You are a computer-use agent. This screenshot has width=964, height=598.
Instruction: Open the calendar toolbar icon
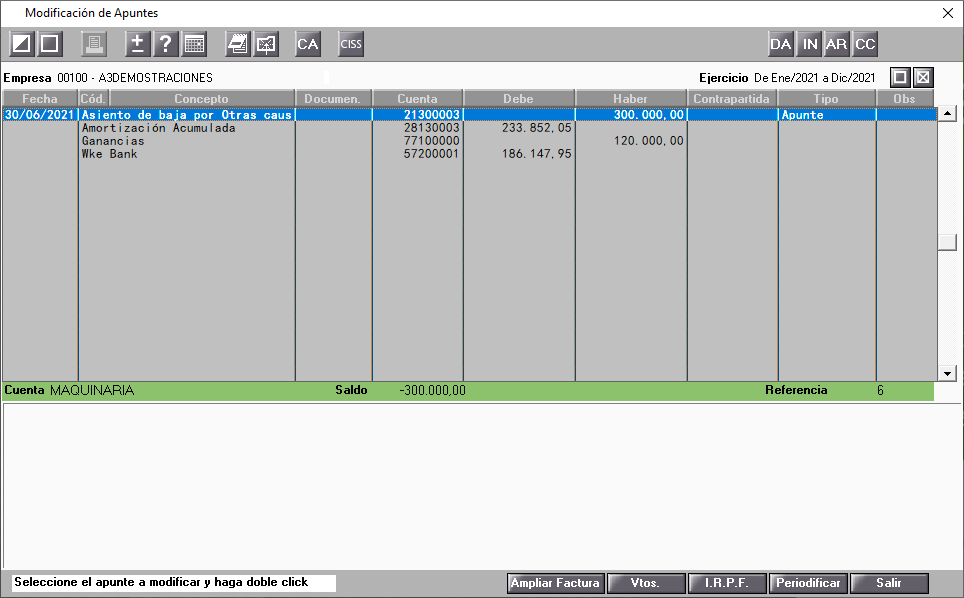[x=194, y=44]
